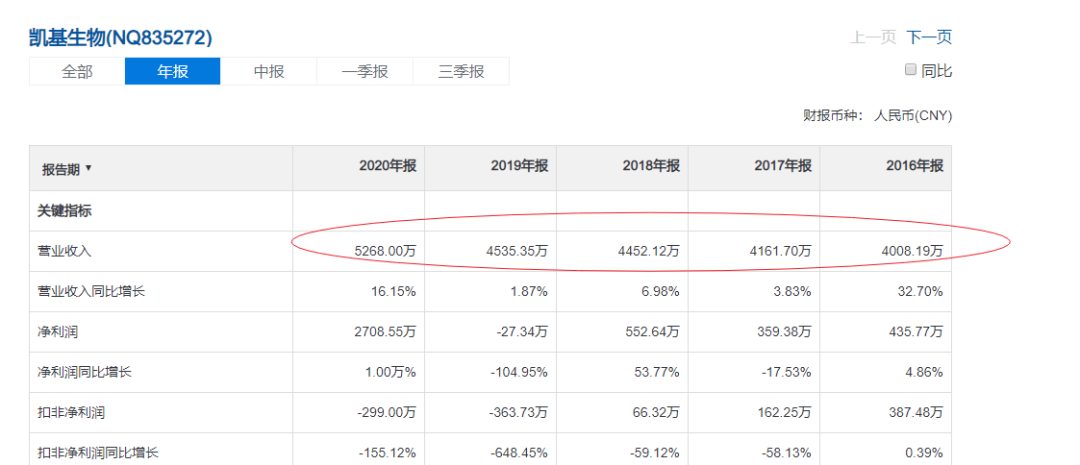The height and width of the screenshot is (465, 1080).
Task: Select the 年报 tab
Action: [172, 71]
